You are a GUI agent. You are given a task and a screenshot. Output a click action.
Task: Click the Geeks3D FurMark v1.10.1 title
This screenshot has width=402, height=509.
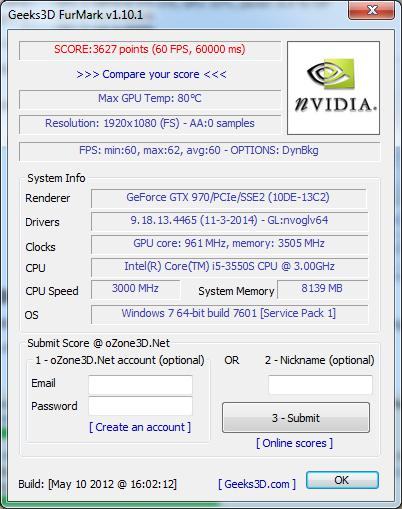pyautogui.click(x=76, y=15)
